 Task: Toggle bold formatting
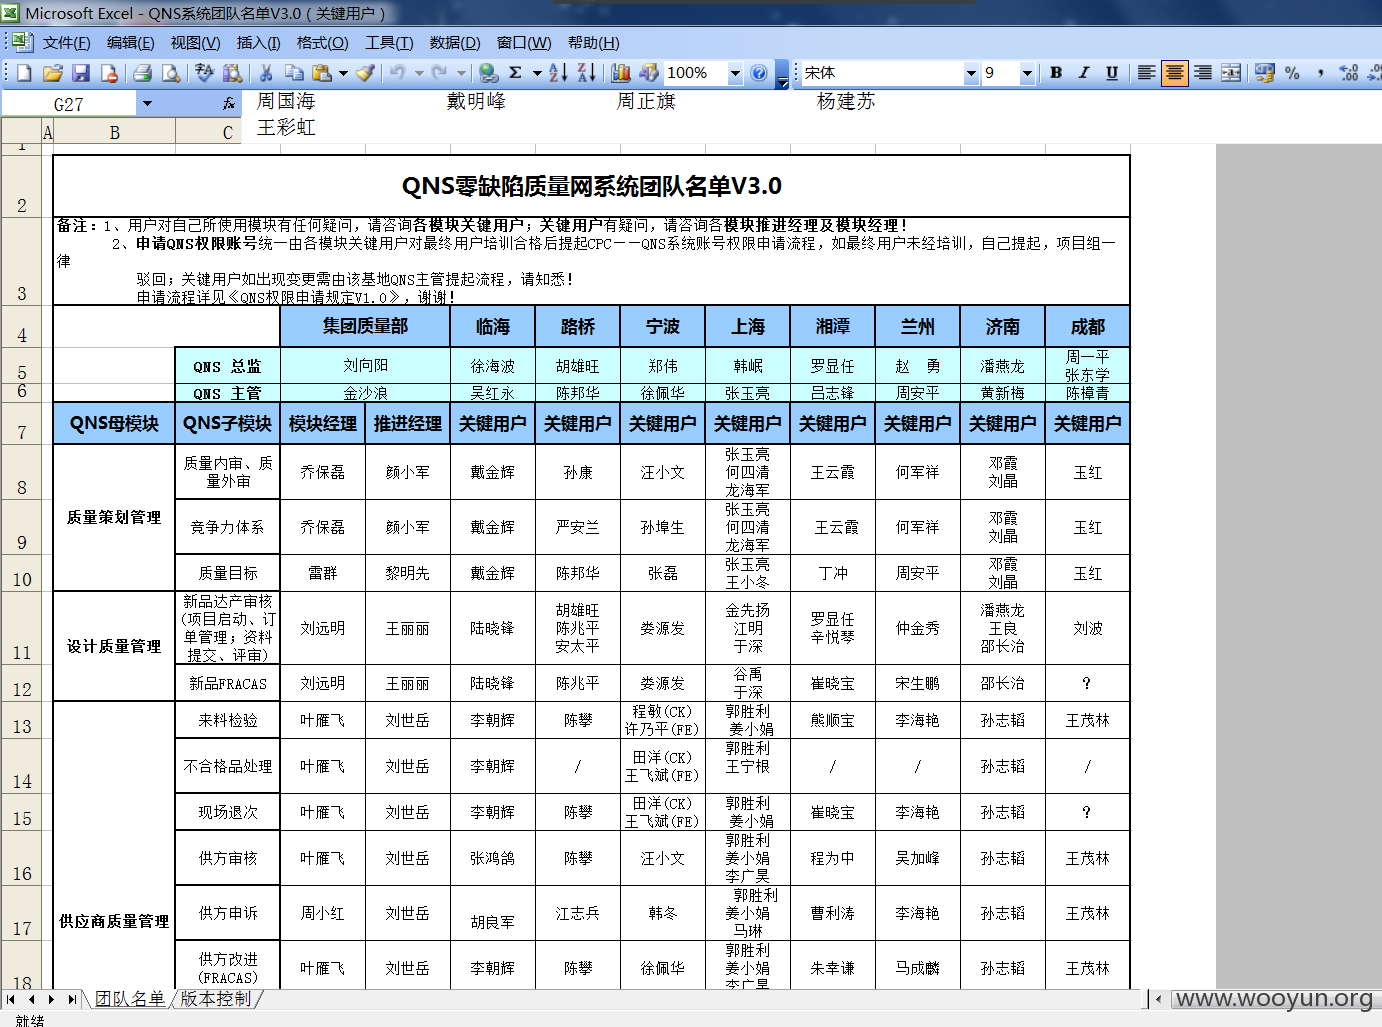(x=1056, y=73)
